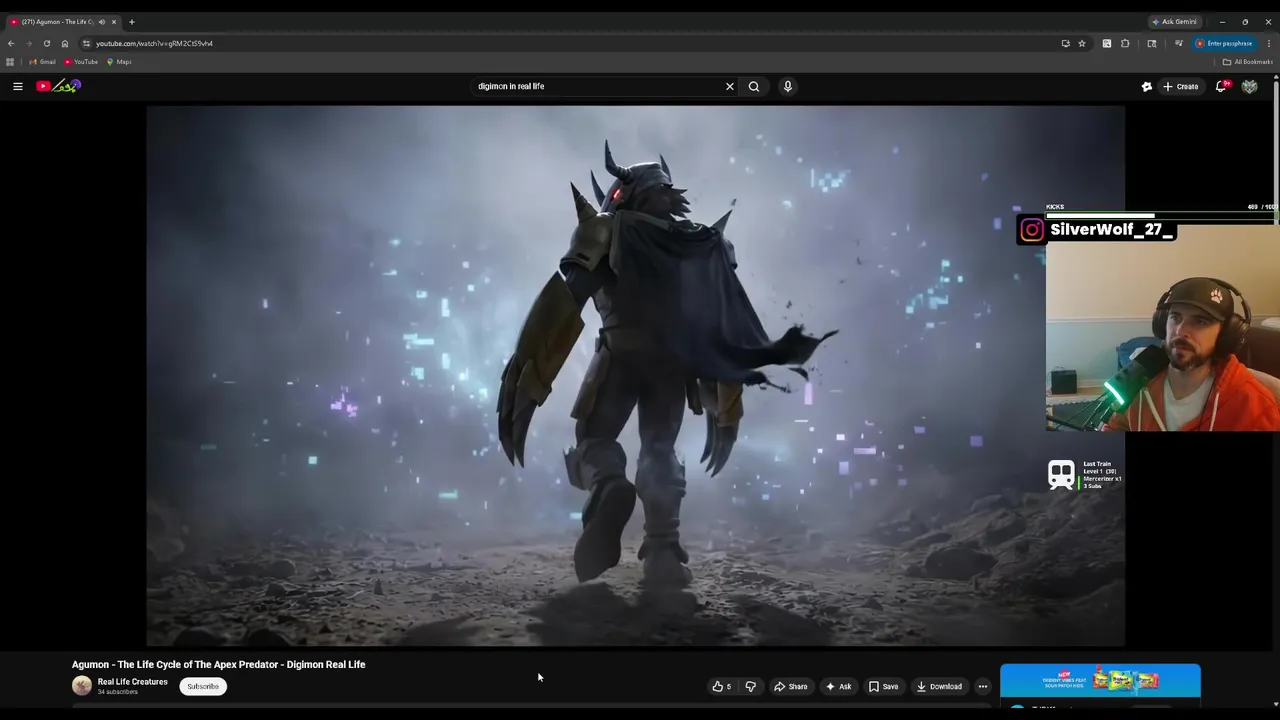The width and height of the screenshot is (1280, 720).
Task: Click the browser address bar URL
Action: point(154,43)
